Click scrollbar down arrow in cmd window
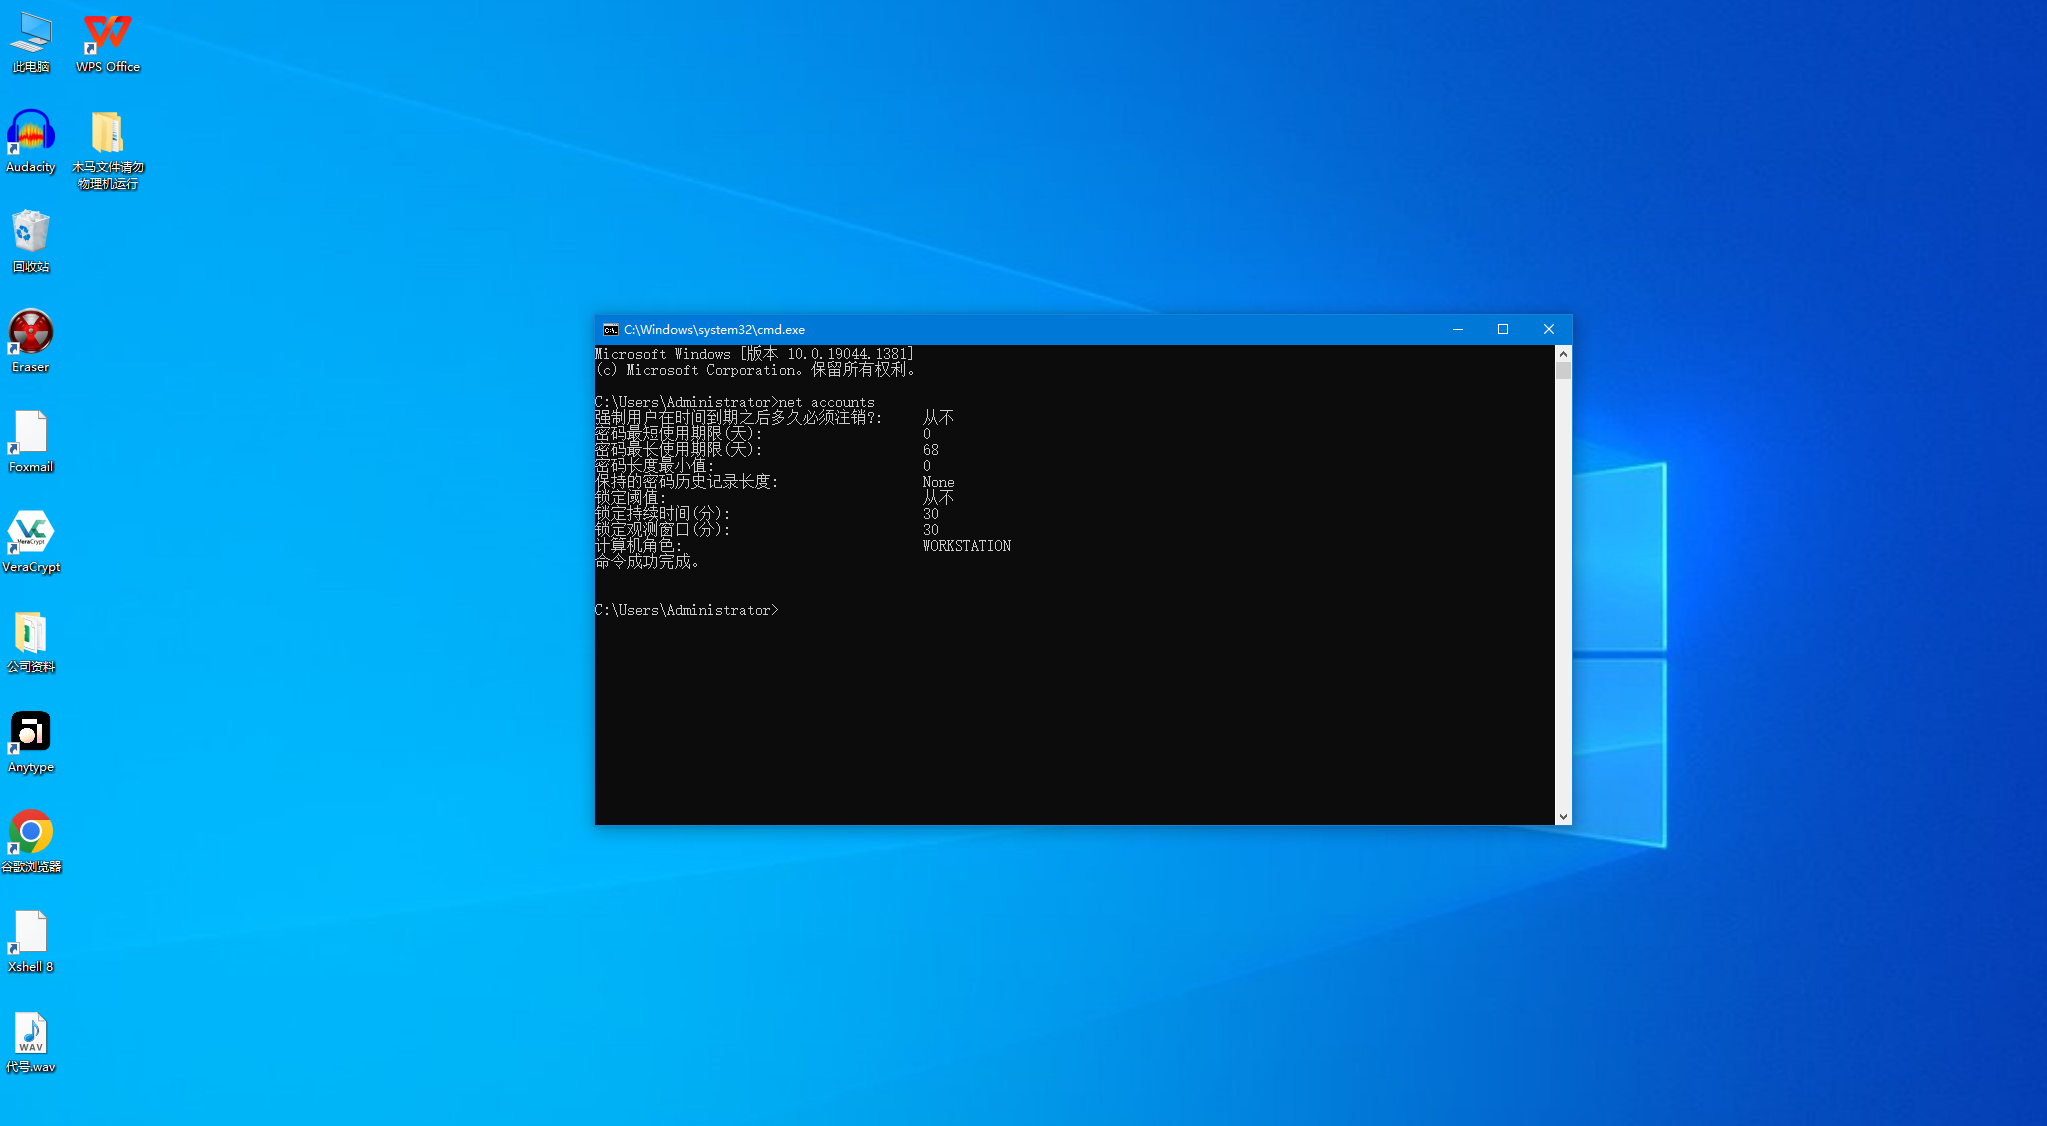 1563,817
